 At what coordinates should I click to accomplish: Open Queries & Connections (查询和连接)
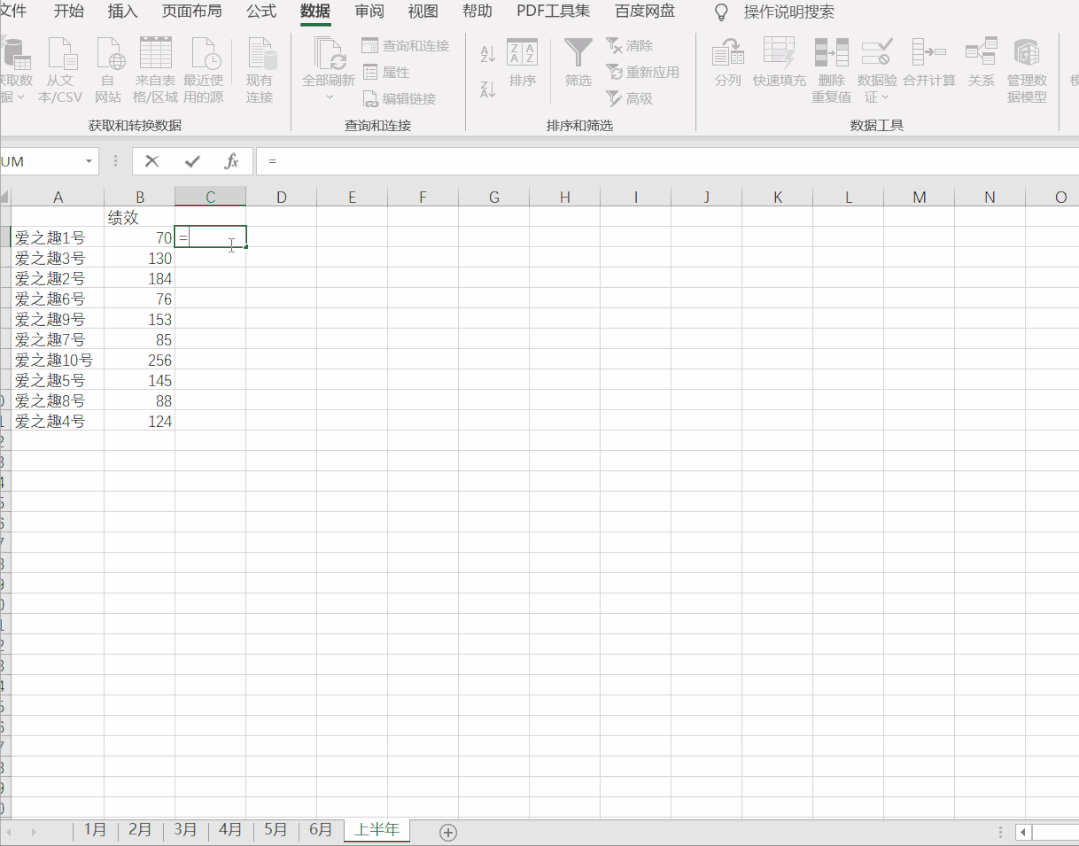click(406, 45)
